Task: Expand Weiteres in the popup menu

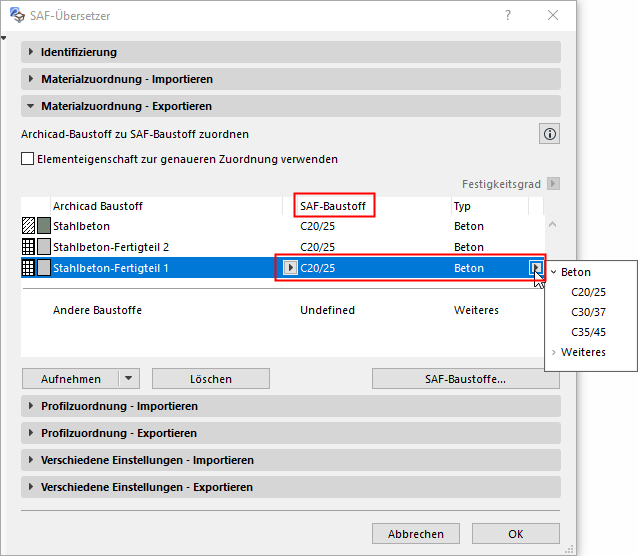Action: coord(553,352)
